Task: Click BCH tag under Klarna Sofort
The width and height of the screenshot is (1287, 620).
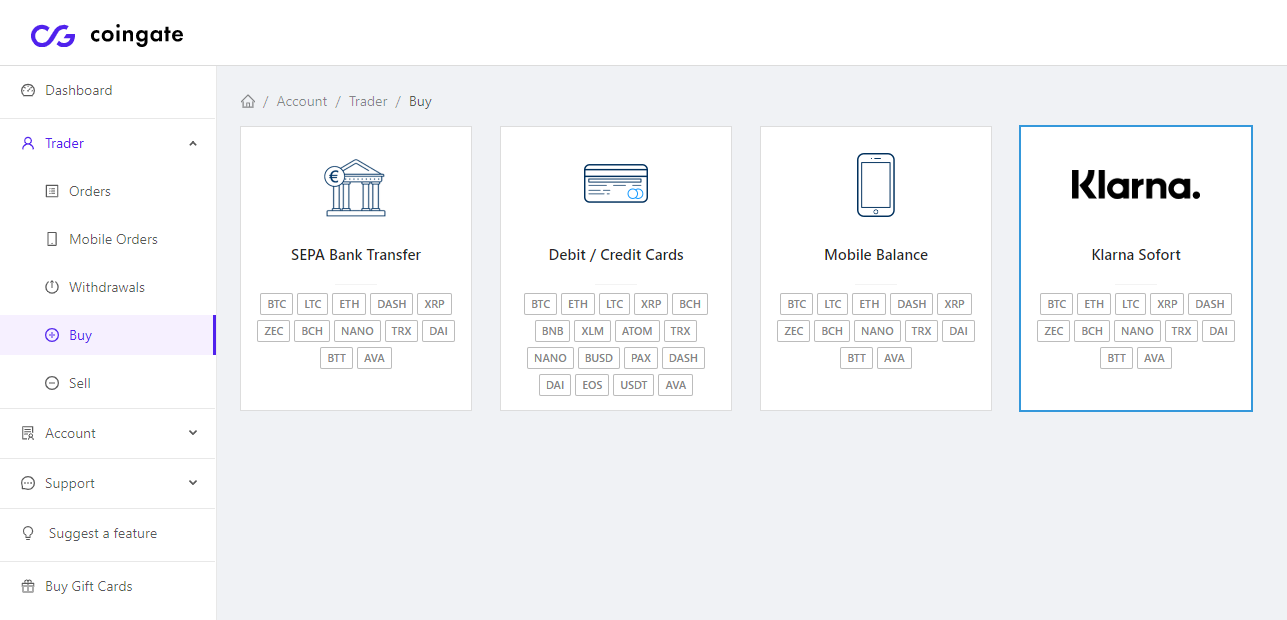Action: pyautogui.click(x=1092, y=331)
